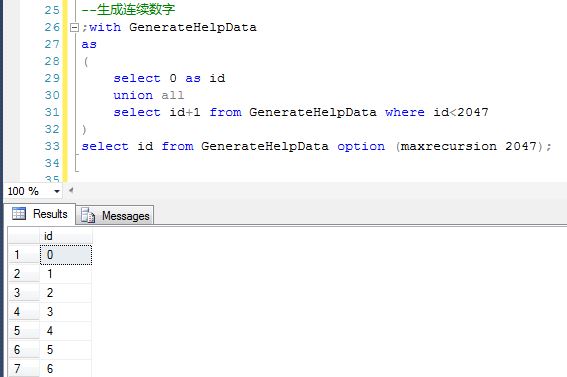
Task: Select row header number 1
Action: [x=24, y=255]
